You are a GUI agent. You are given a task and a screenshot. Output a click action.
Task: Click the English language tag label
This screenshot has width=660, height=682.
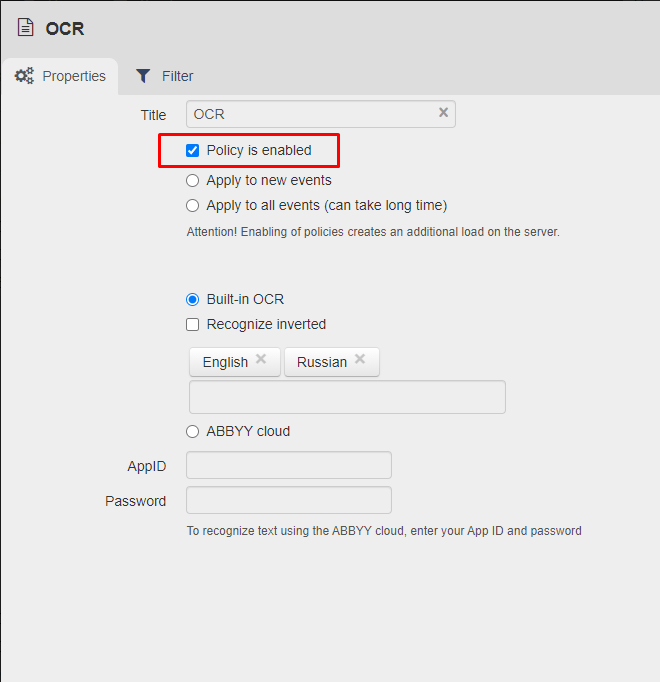point(225,362)
